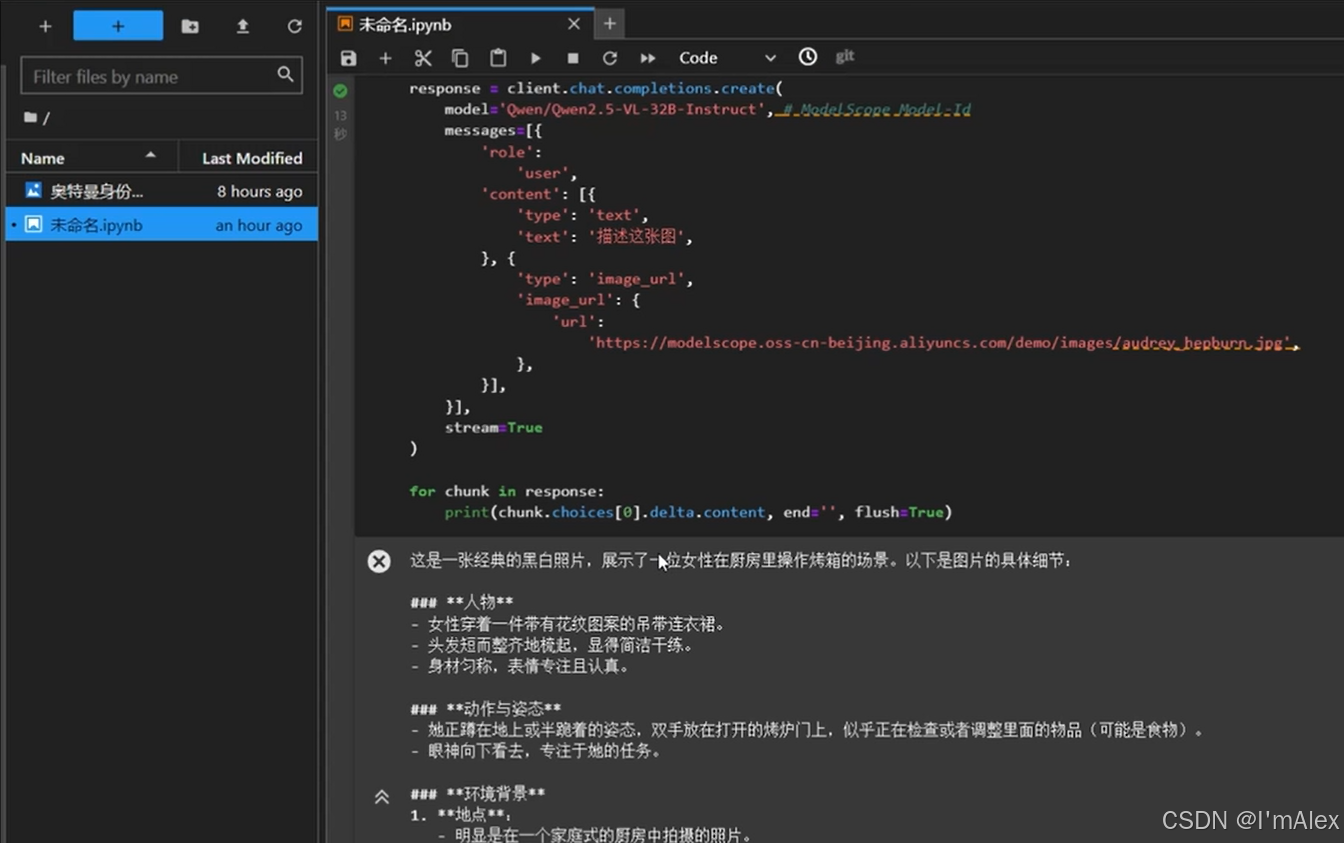The image size is (1344, 843).
Task: Focus the Filter files by name field
Action: (162, 76)
